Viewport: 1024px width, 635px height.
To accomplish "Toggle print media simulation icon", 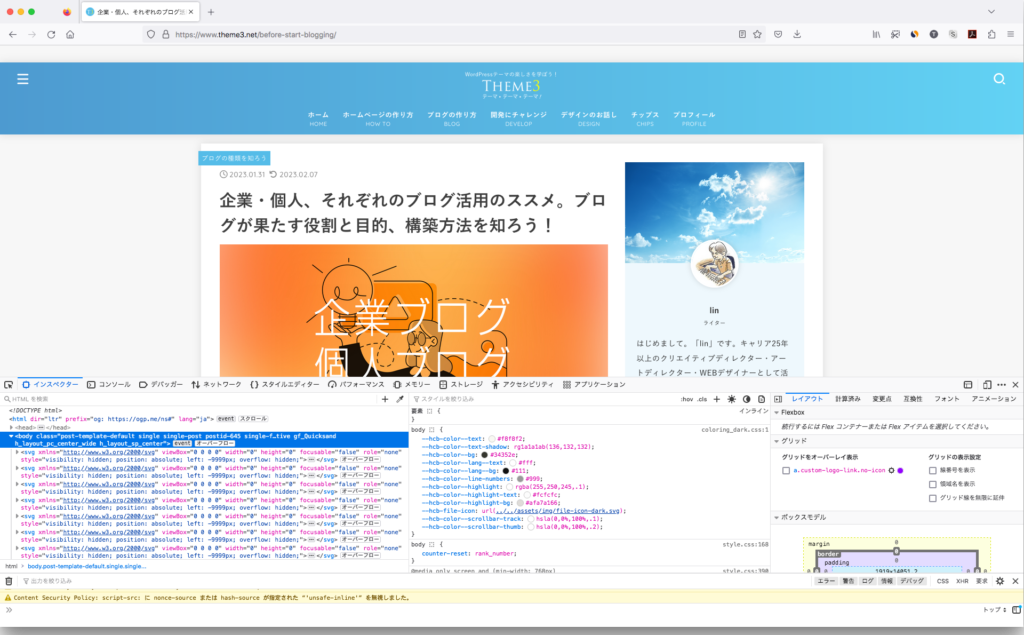I will (761, 399).
